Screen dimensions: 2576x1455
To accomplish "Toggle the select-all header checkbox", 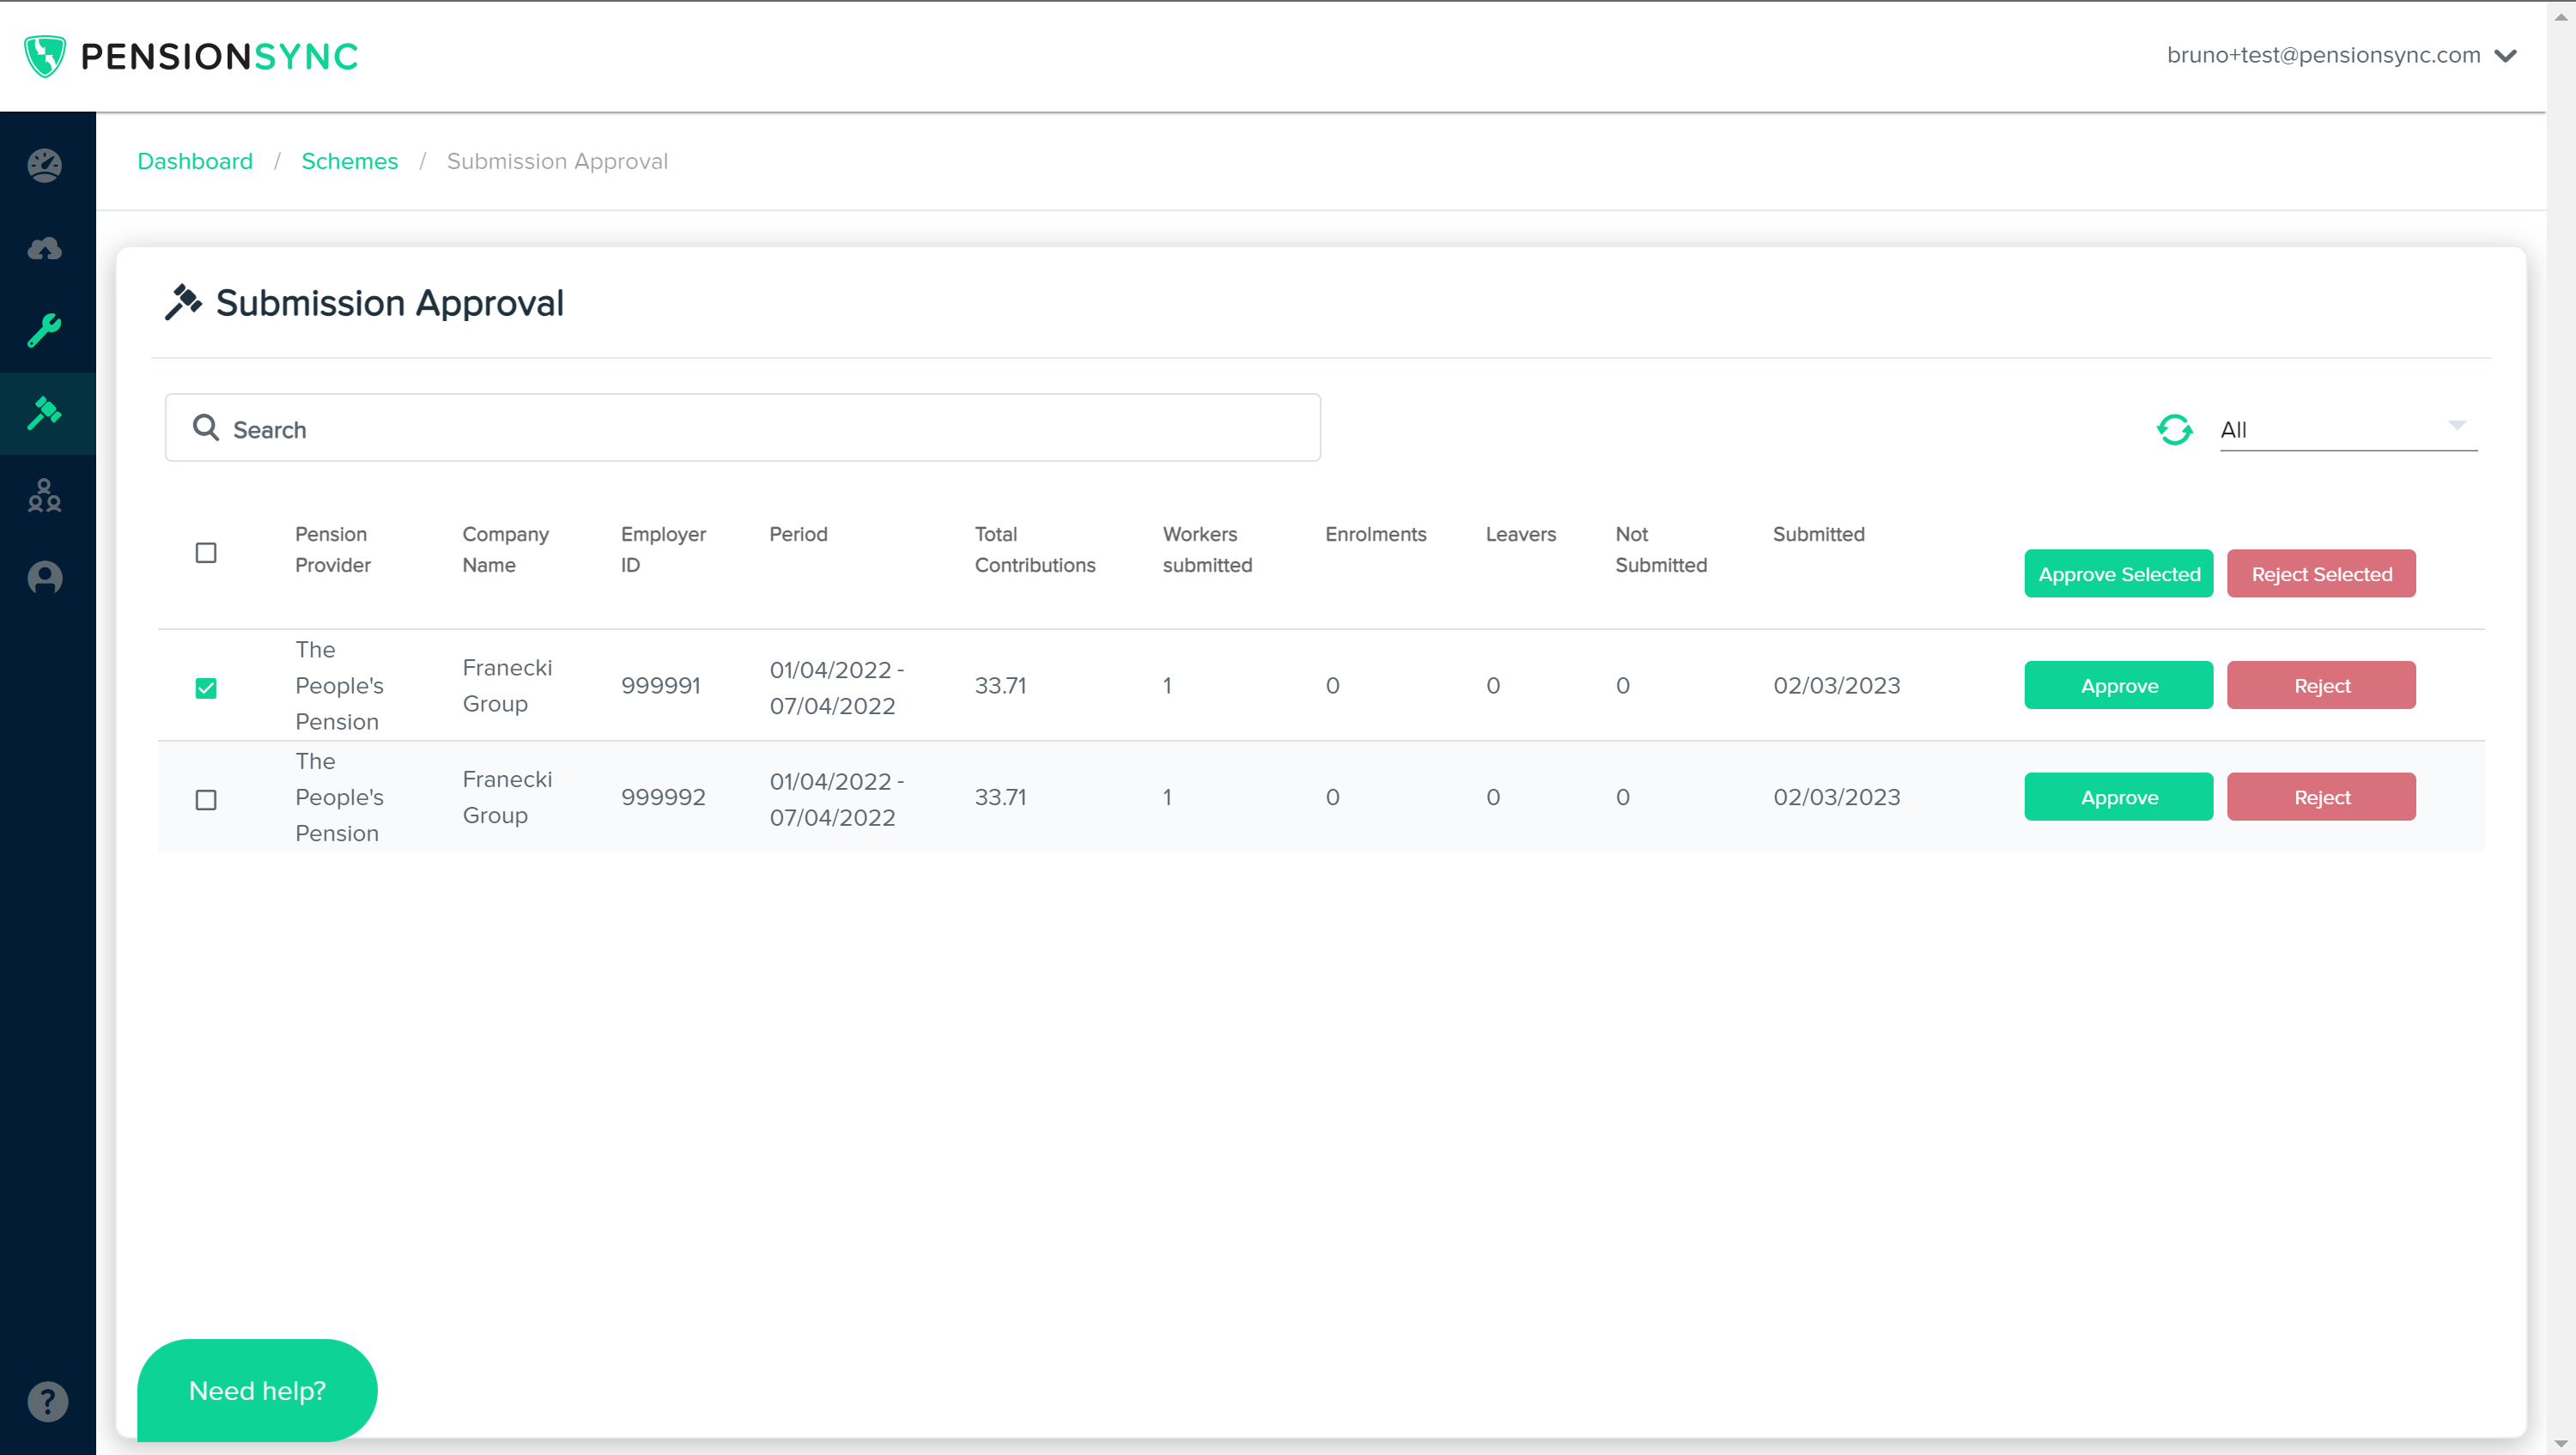I will [206, 553].
